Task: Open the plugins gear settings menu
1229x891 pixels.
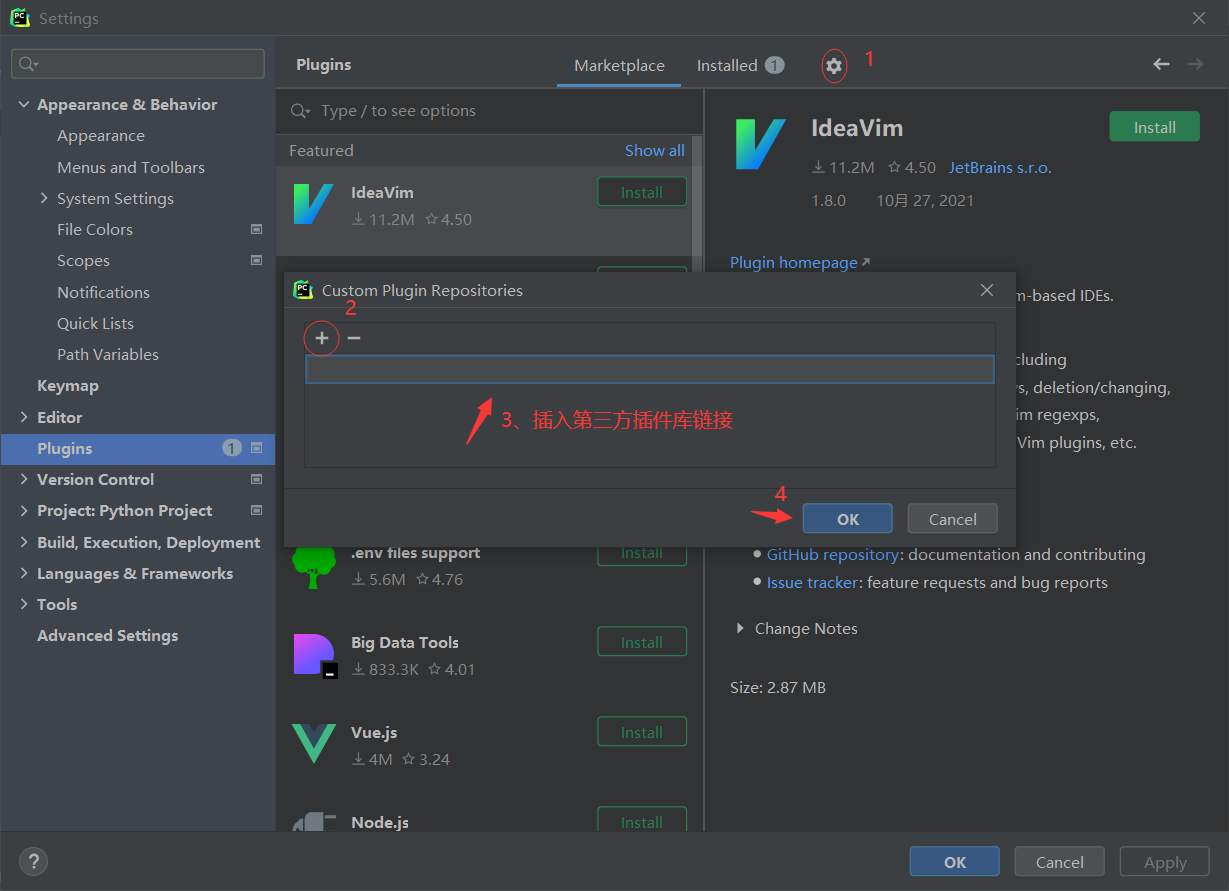Action: (x=834, y=66)
